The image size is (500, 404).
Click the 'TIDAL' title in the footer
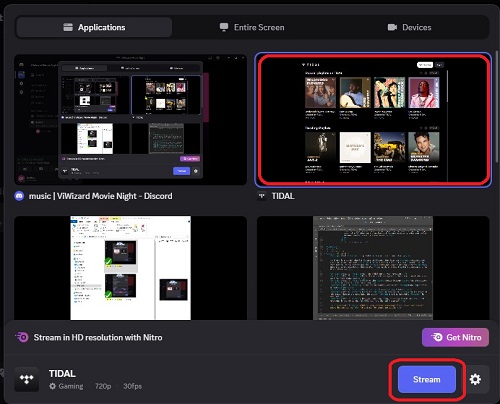tap(62, 374)
